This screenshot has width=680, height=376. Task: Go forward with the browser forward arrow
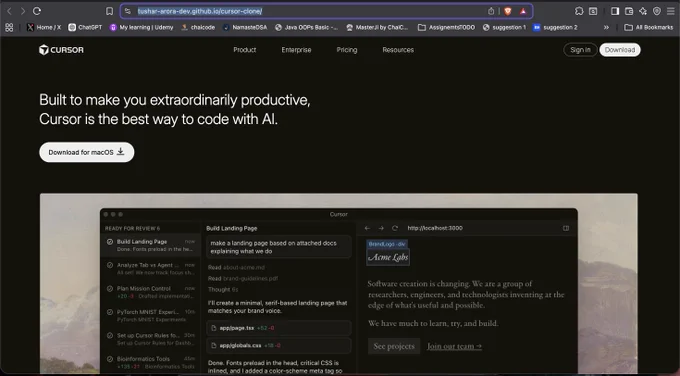click(23, 11)
